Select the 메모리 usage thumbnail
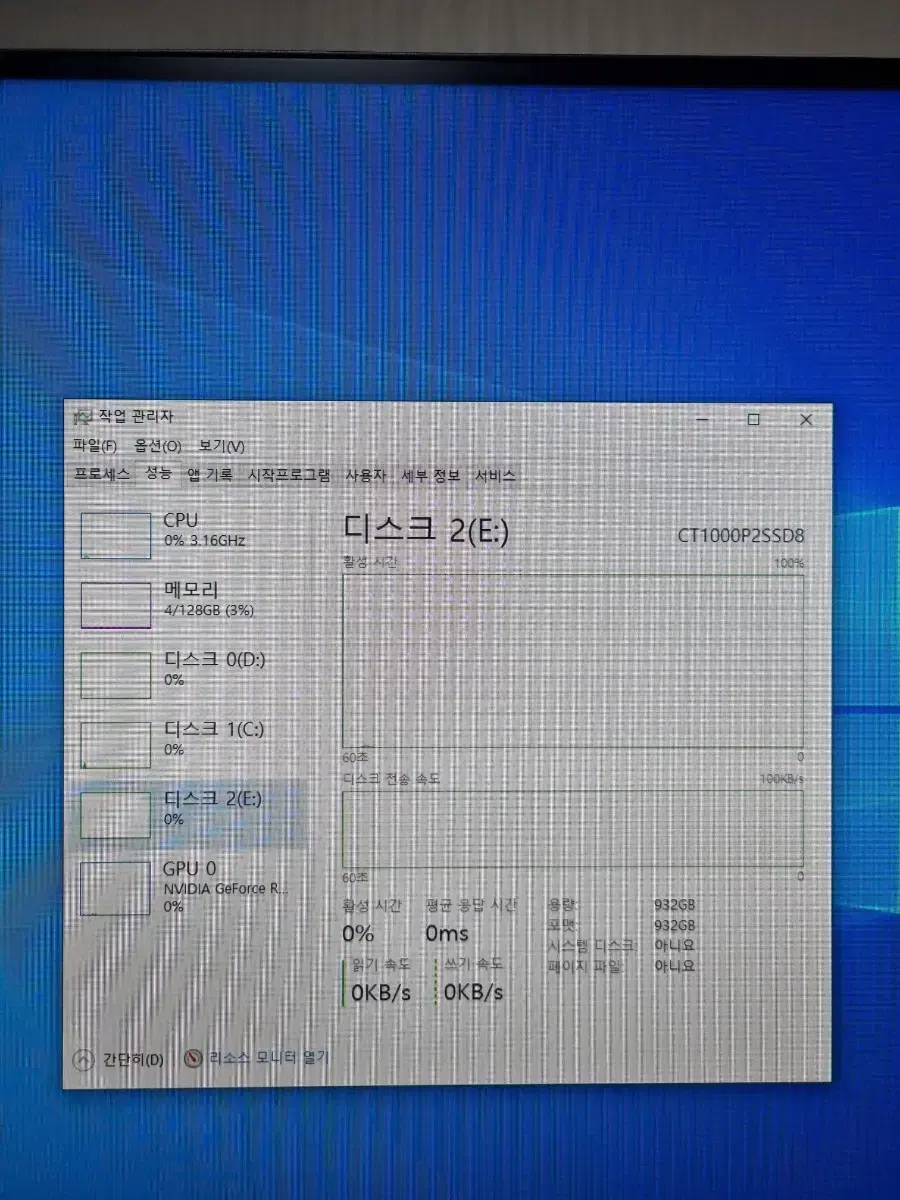The width and height of the screenshot is (900, 1200). tap(116, 606)
